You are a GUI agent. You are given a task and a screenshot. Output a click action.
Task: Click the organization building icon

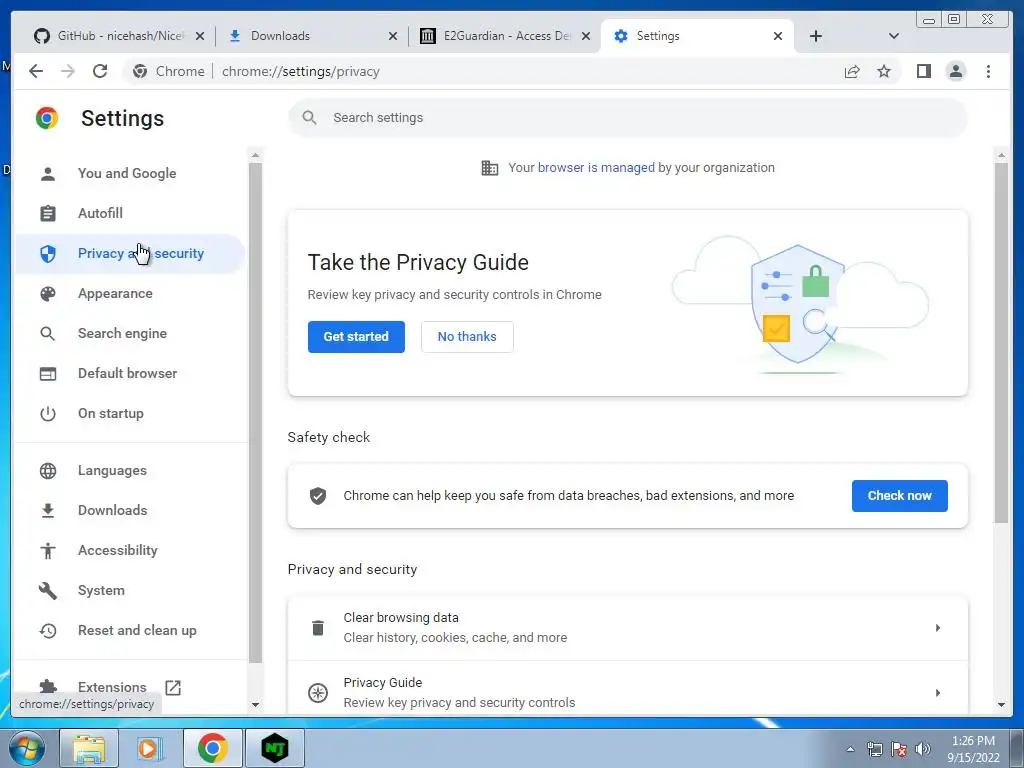point(490,168)
